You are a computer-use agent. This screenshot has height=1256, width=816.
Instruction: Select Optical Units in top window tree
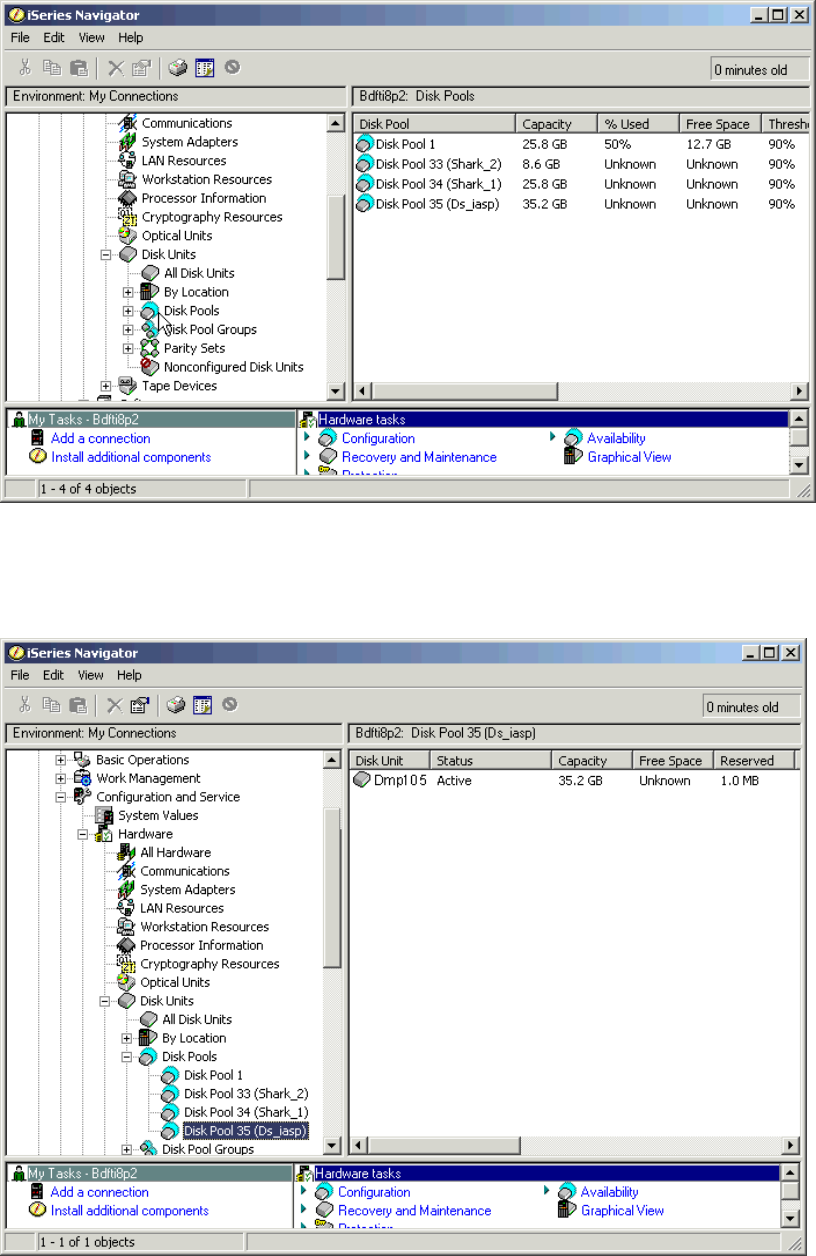tap(176, 236)
